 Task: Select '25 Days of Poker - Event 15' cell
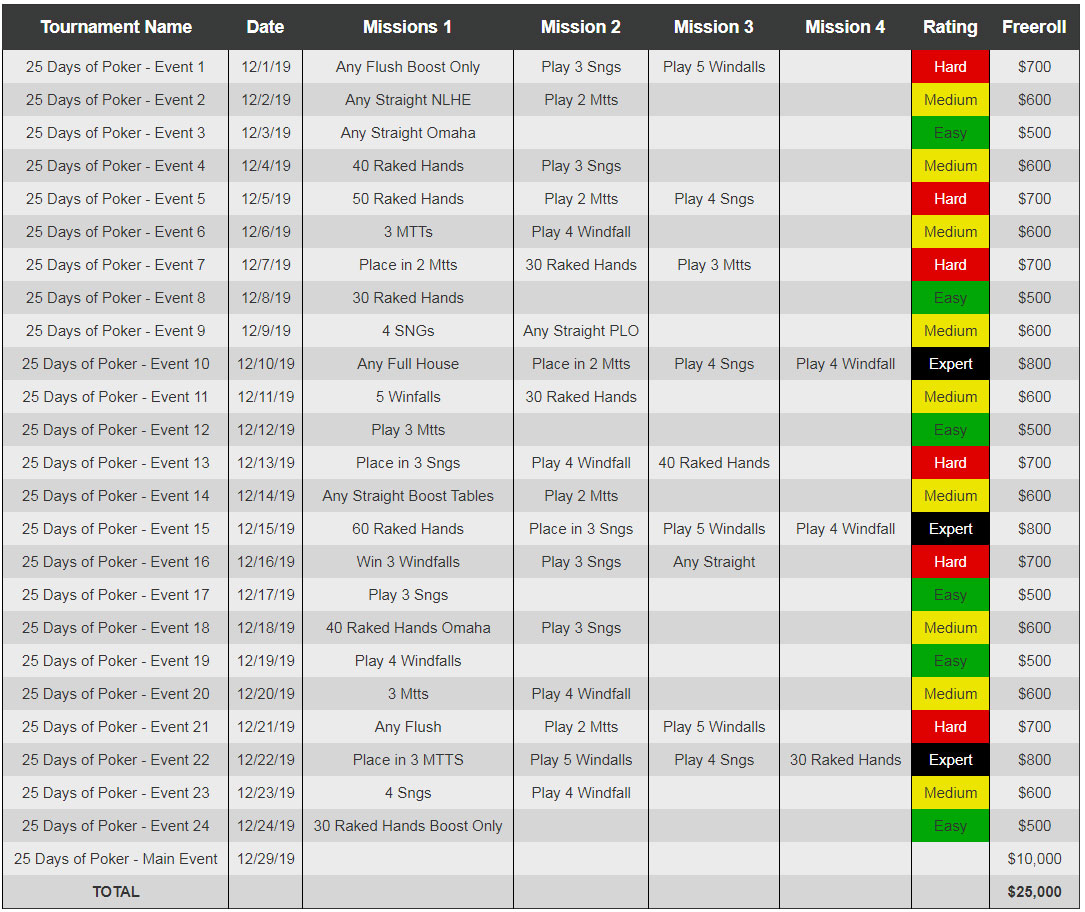pos(116,529)
